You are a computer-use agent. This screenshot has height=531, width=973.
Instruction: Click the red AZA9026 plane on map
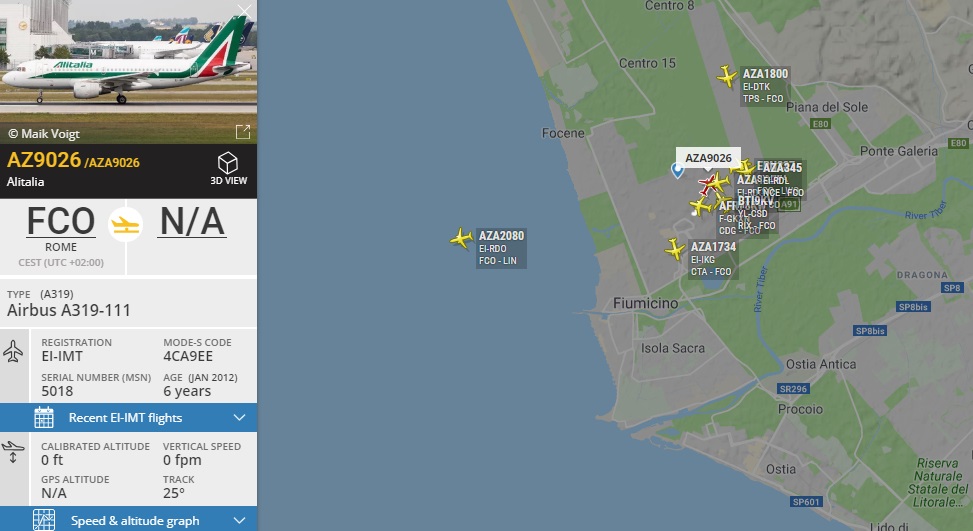point(707,183)
